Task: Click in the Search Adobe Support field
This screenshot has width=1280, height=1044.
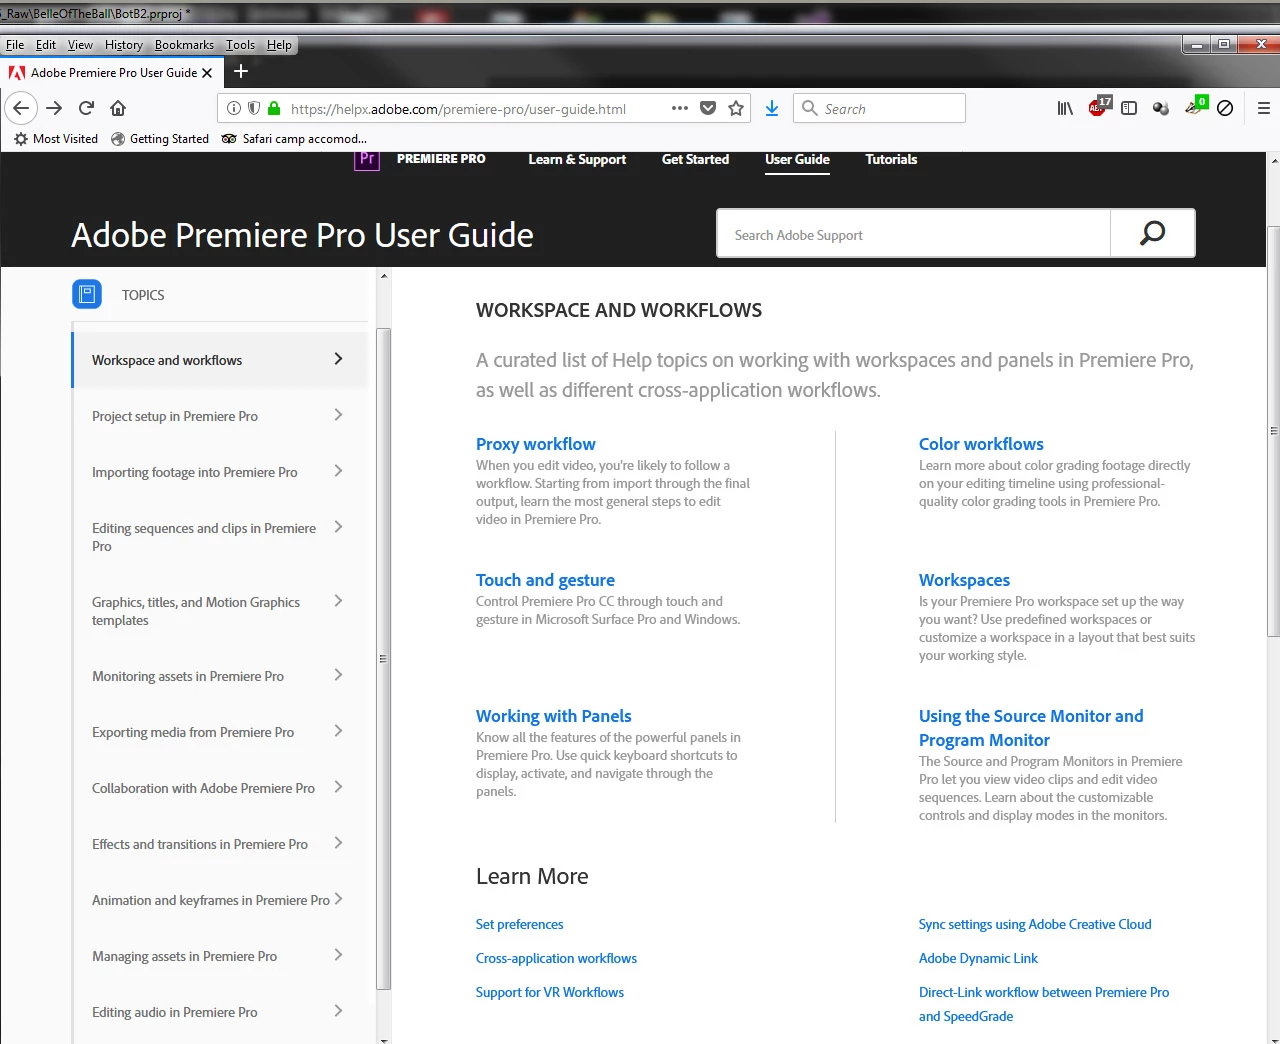Action: pyautogui.click(x=914, y=233)
